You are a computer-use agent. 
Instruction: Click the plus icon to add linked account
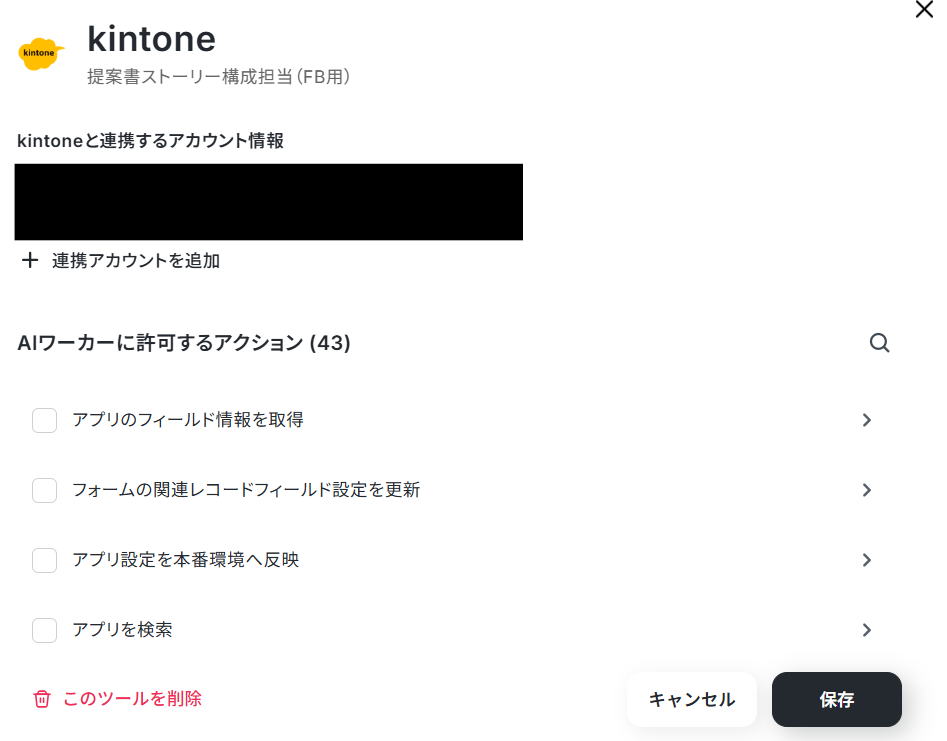coord(30,260)
